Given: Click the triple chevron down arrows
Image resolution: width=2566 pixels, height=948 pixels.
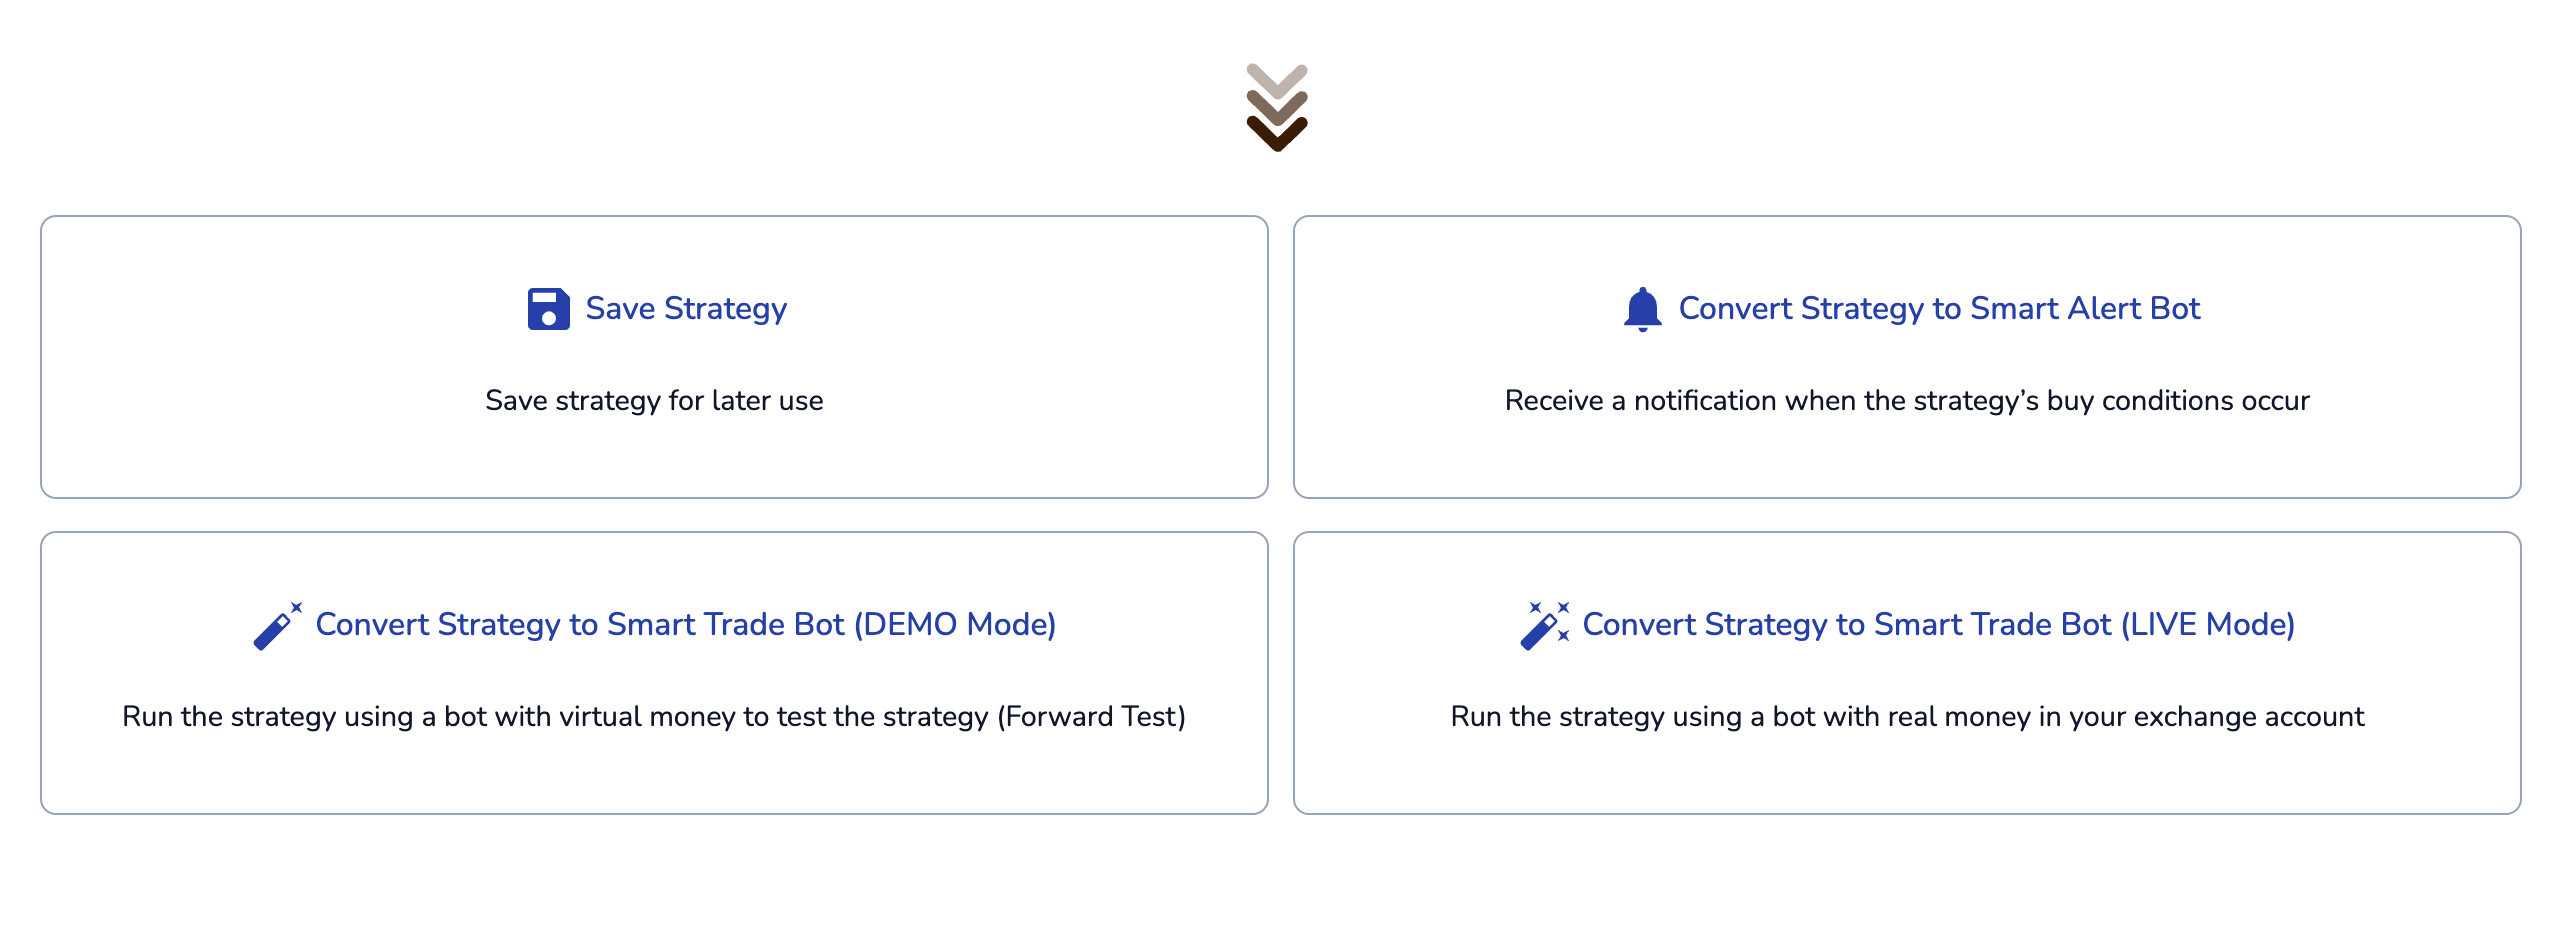Looking at the screenshot, I should pos(1277,108).
